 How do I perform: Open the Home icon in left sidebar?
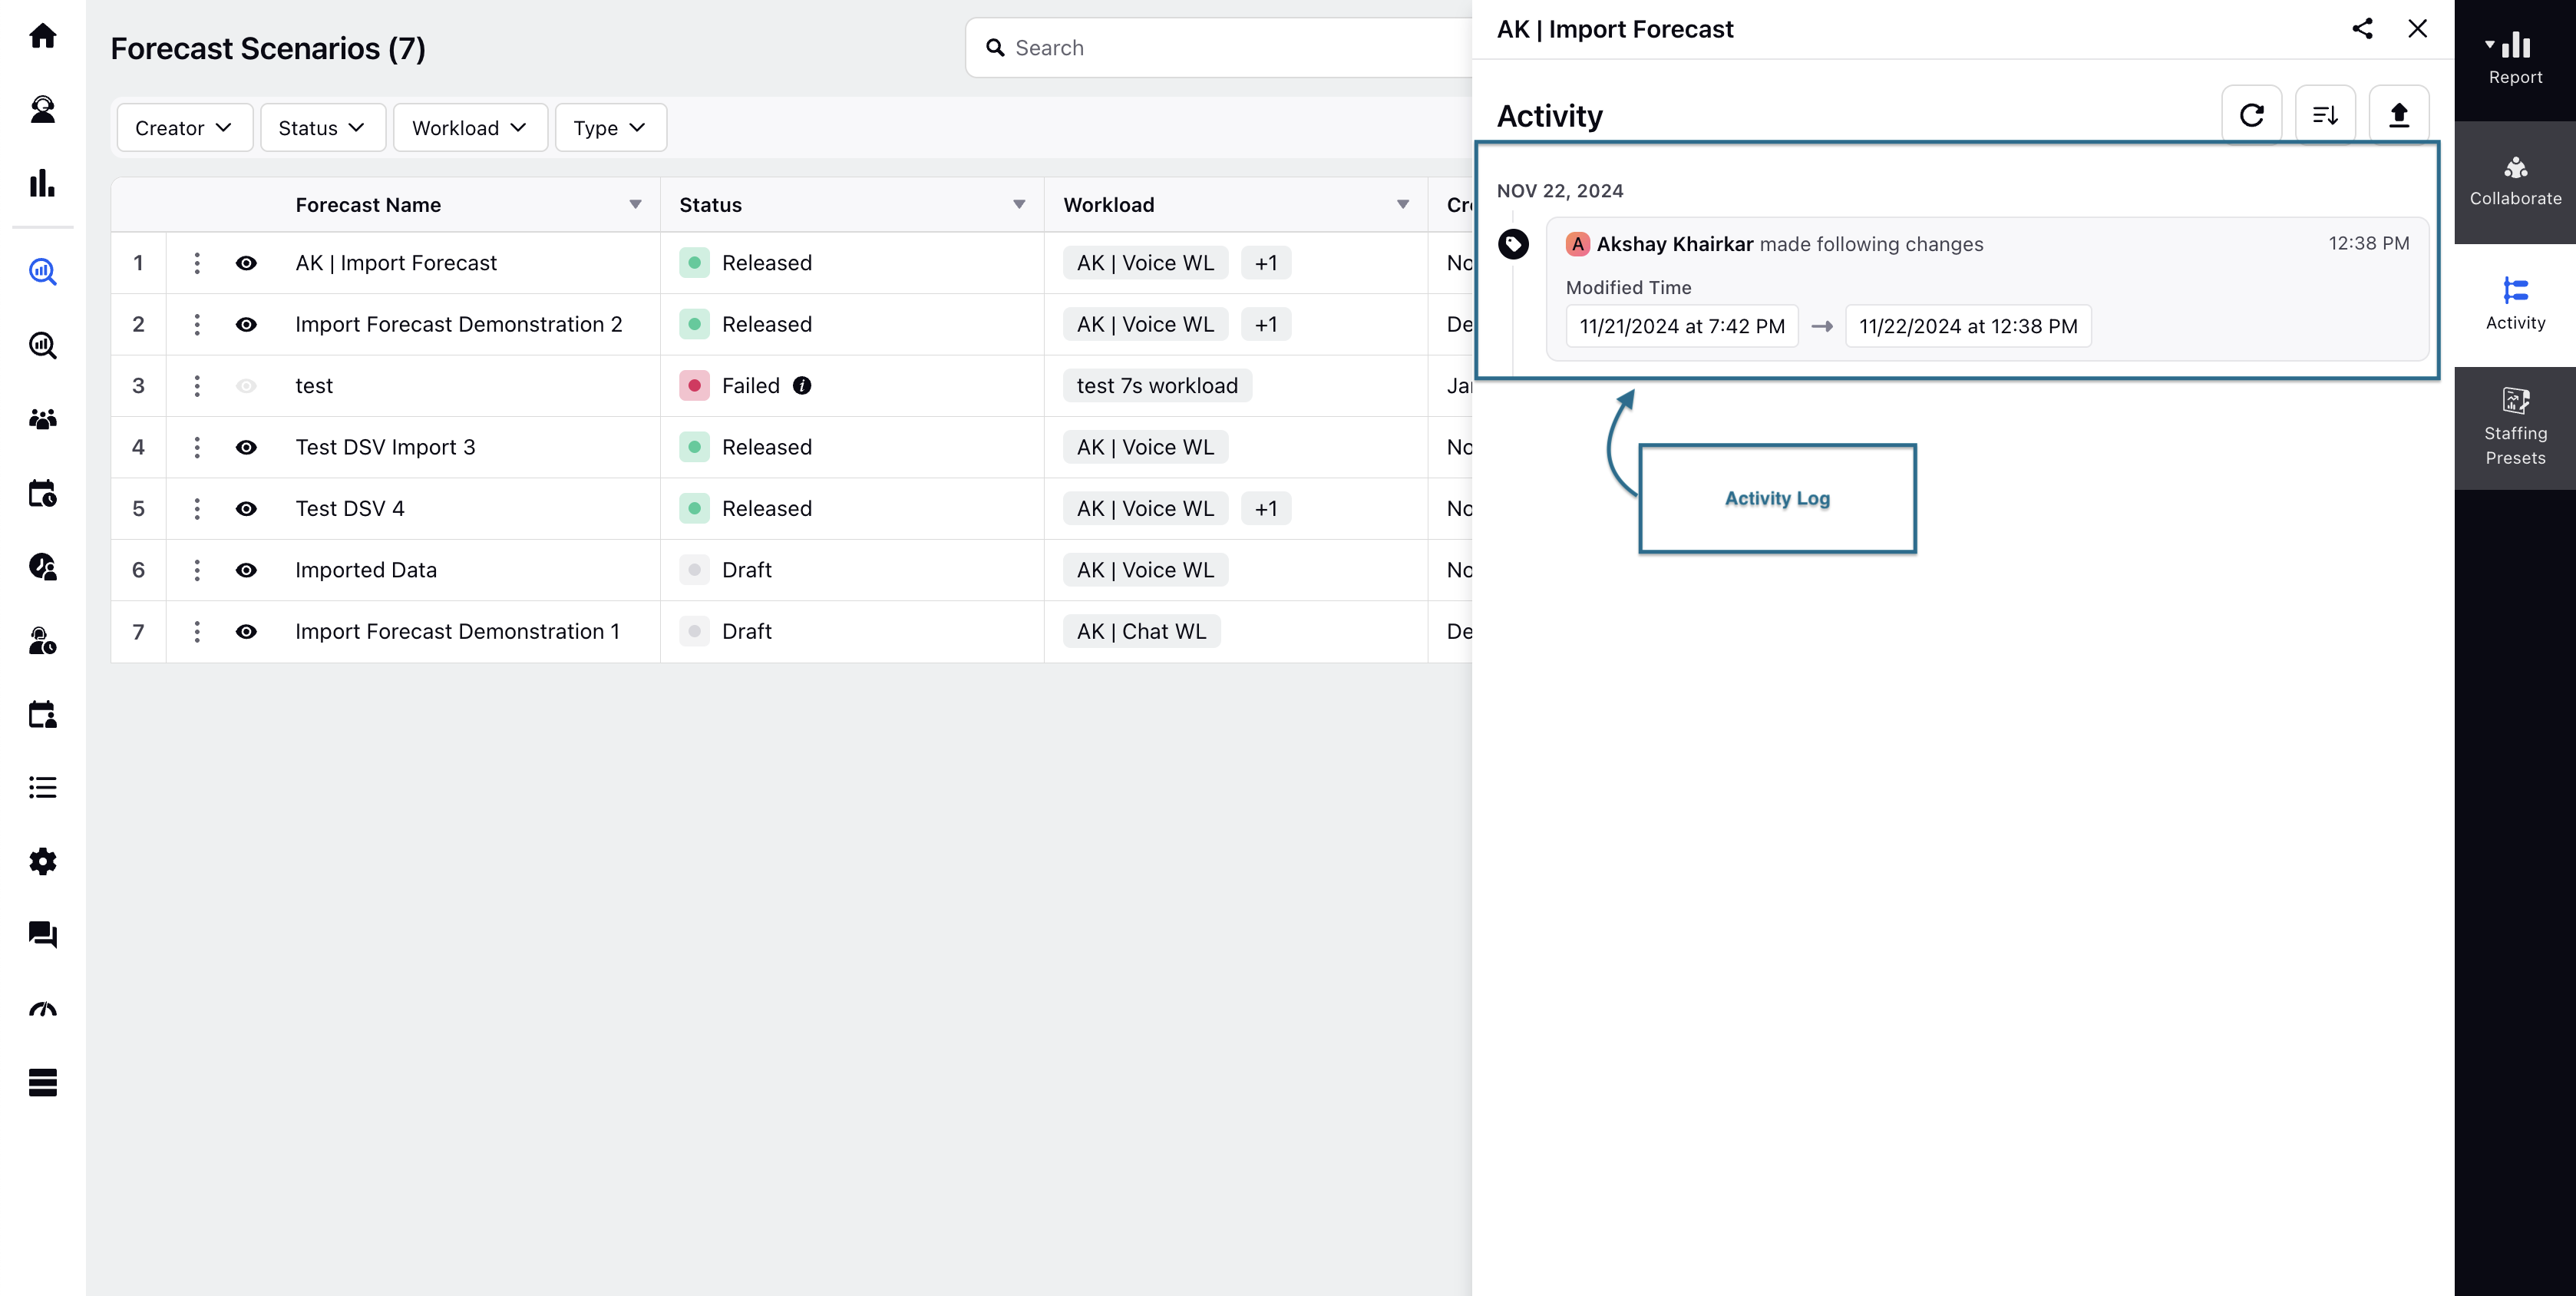pos(42,36)
